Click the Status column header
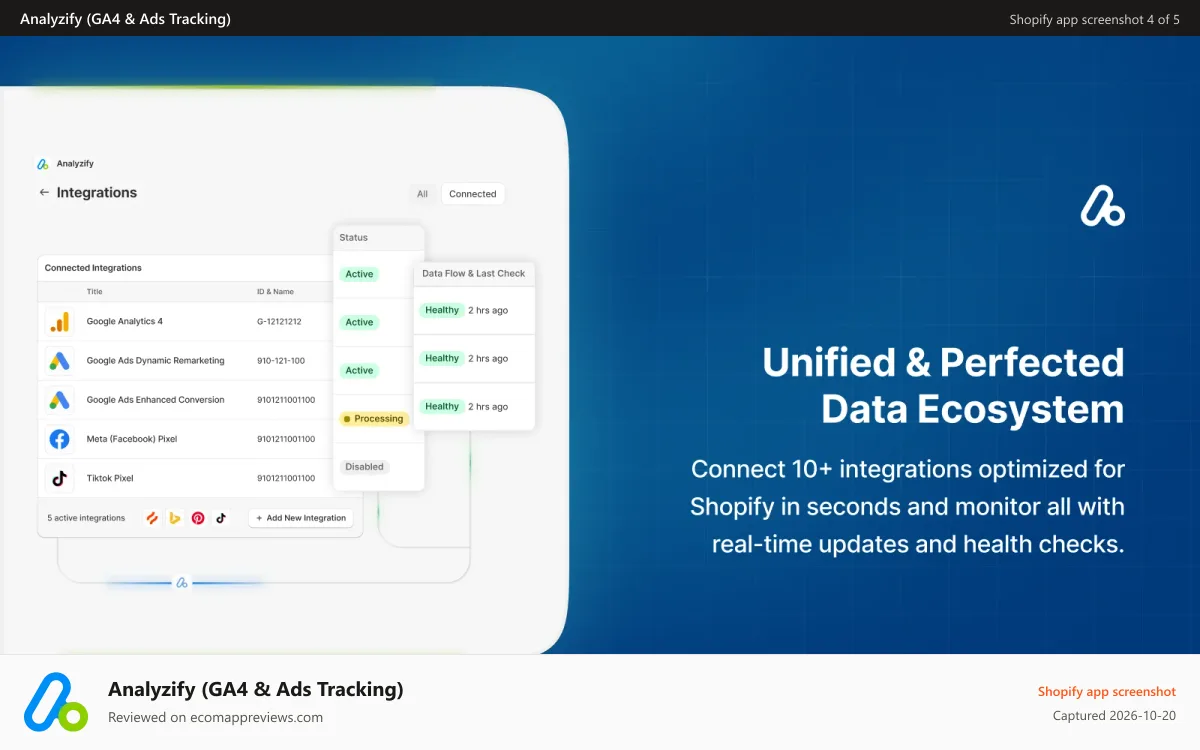This screenshot has height=750, width=1200. point(354,238)
